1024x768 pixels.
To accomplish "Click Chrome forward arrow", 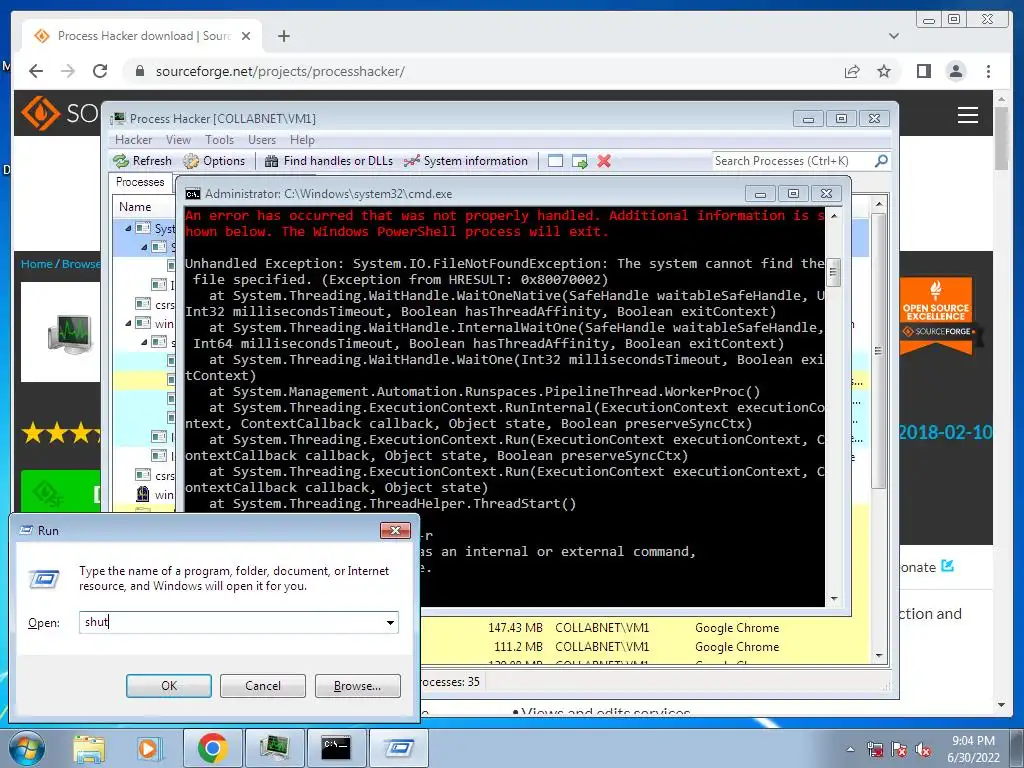I will (68, 71).
